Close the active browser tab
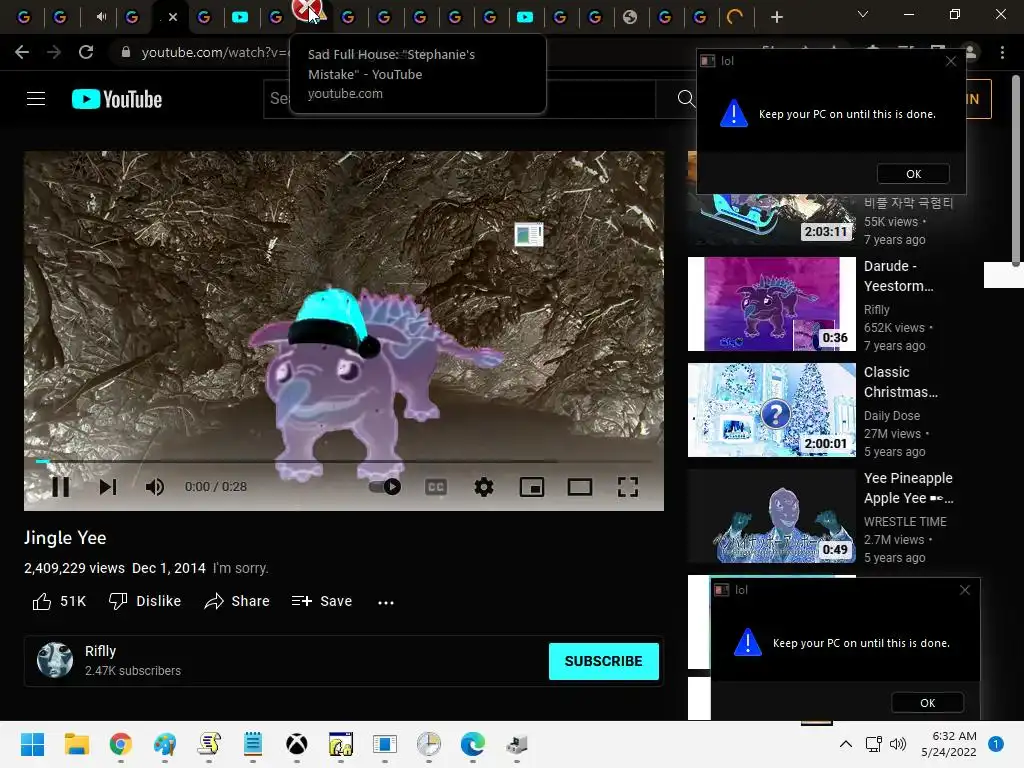The width and height of the screenshot is (1024, 768). coord(172,17)
